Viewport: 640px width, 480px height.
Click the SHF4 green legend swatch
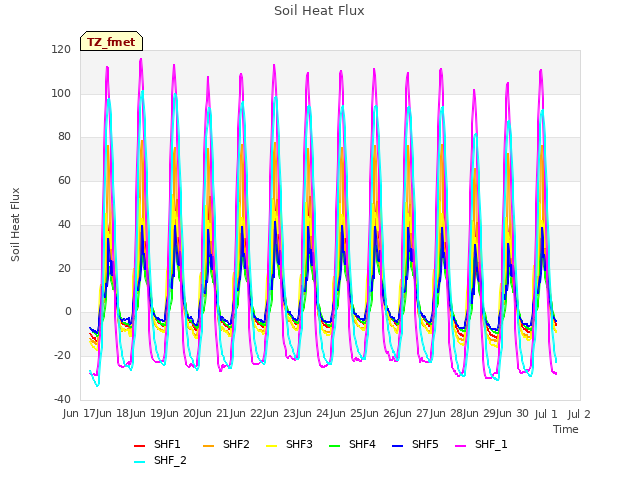(x=334, y=446)
